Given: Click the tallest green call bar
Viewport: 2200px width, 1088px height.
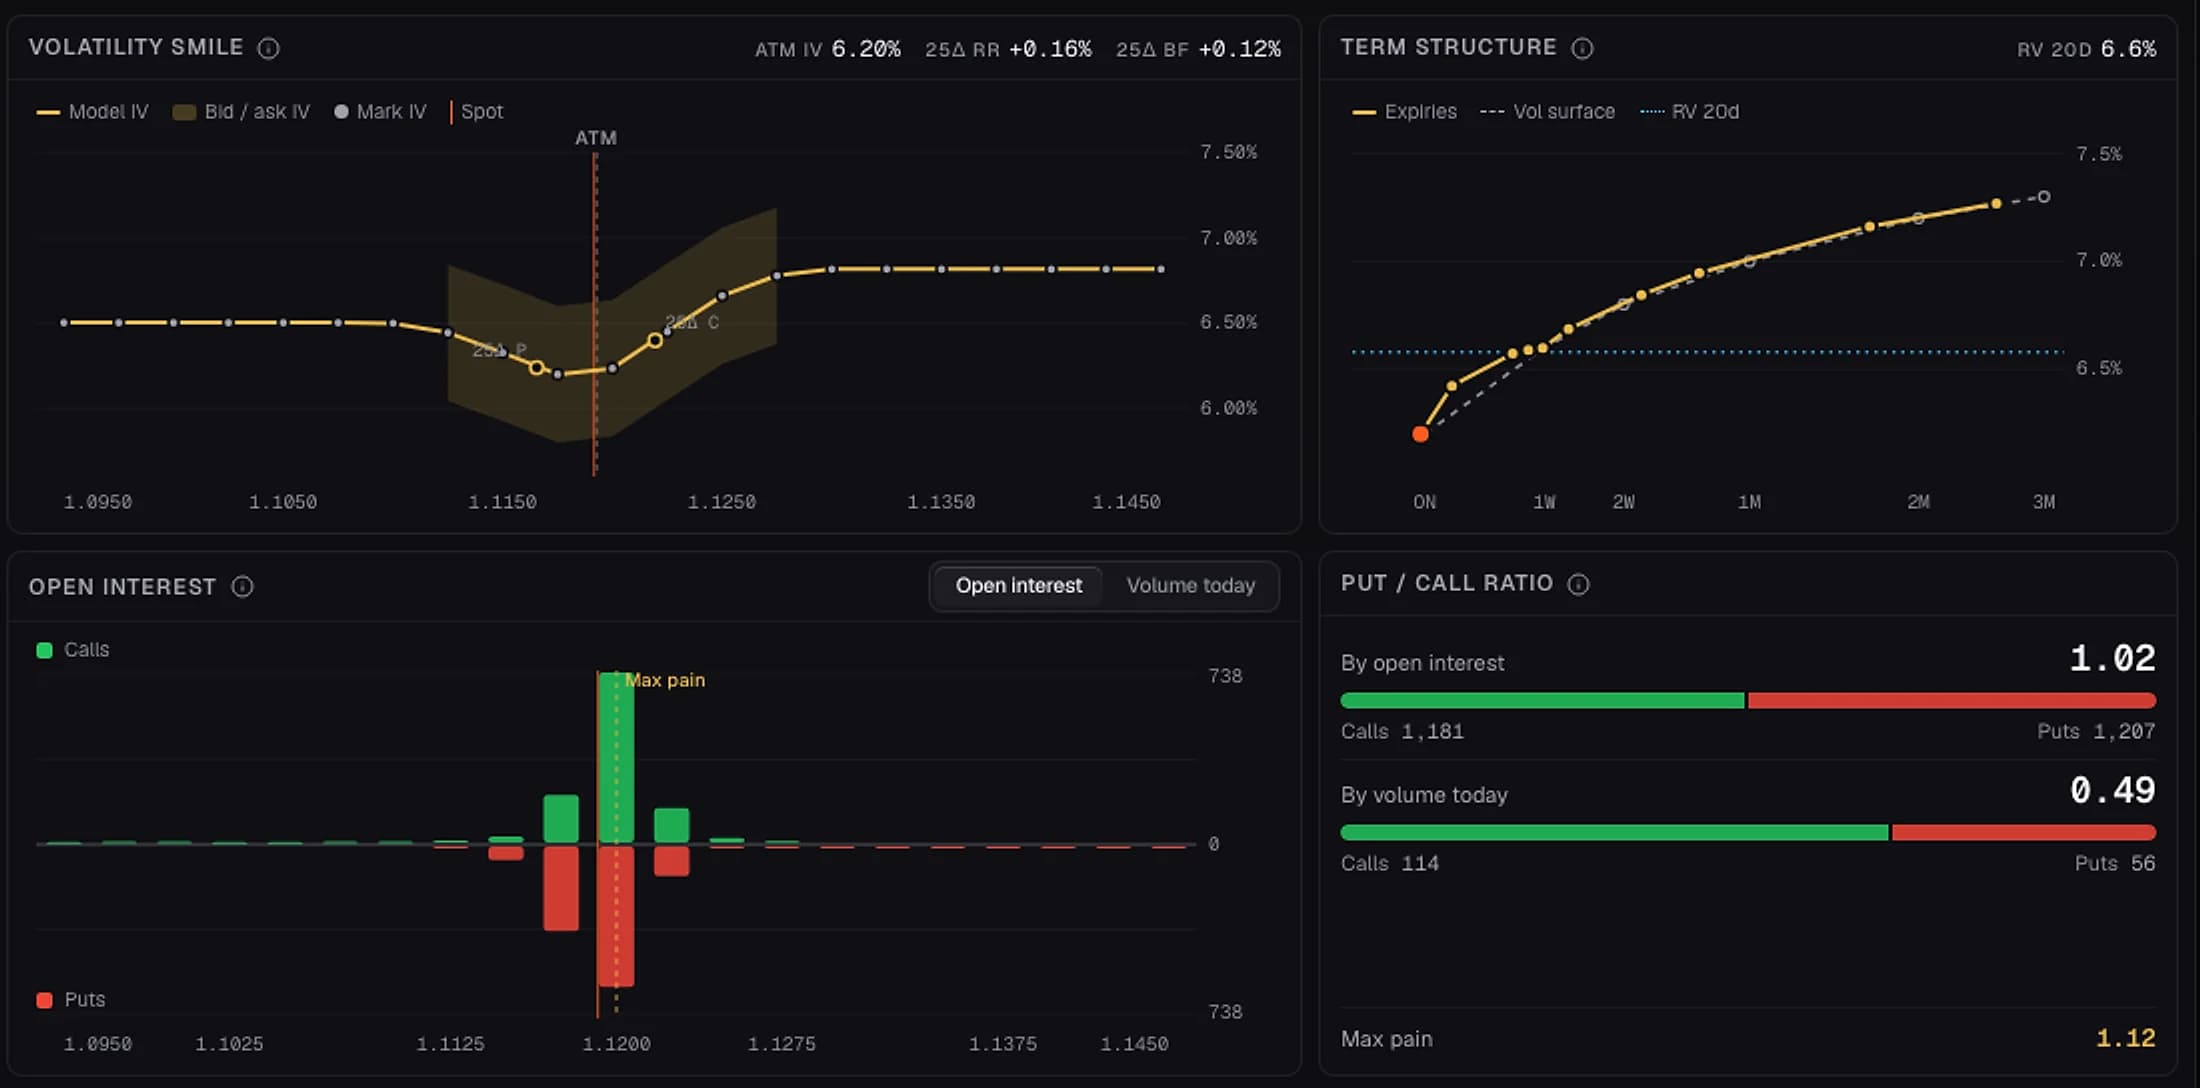Looking at the screenshot, I should tap(615, 758).
